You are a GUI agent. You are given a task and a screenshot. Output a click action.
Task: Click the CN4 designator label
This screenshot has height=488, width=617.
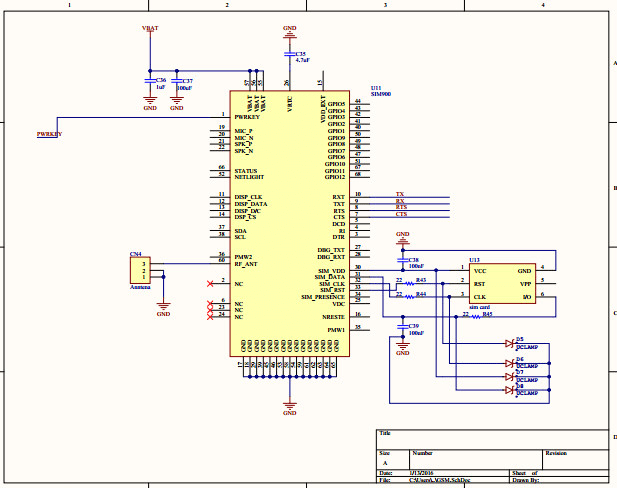pos(136,254)
